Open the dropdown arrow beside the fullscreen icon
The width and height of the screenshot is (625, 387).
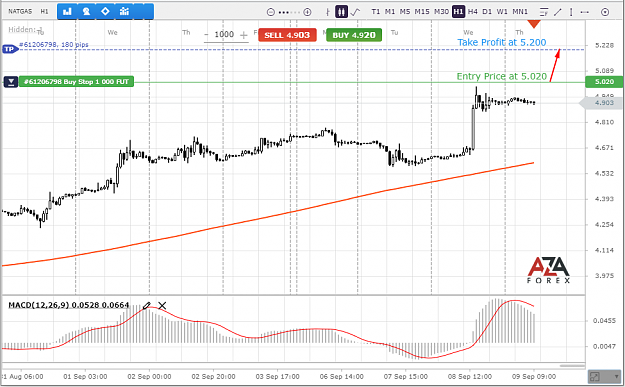click(617, 377)
